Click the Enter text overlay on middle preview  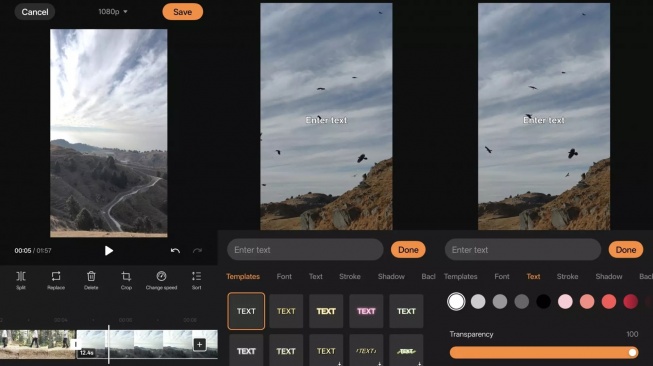click(x=326, y=120)
